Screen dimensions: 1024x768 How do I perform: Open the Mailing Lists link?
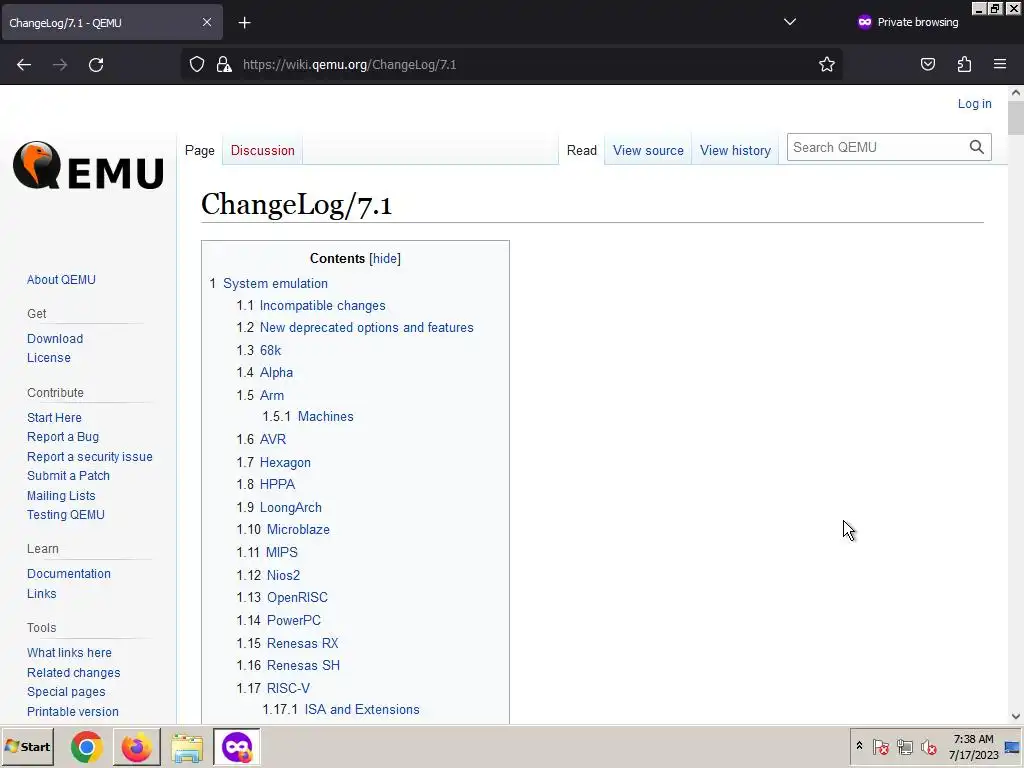tap(61, 496)
